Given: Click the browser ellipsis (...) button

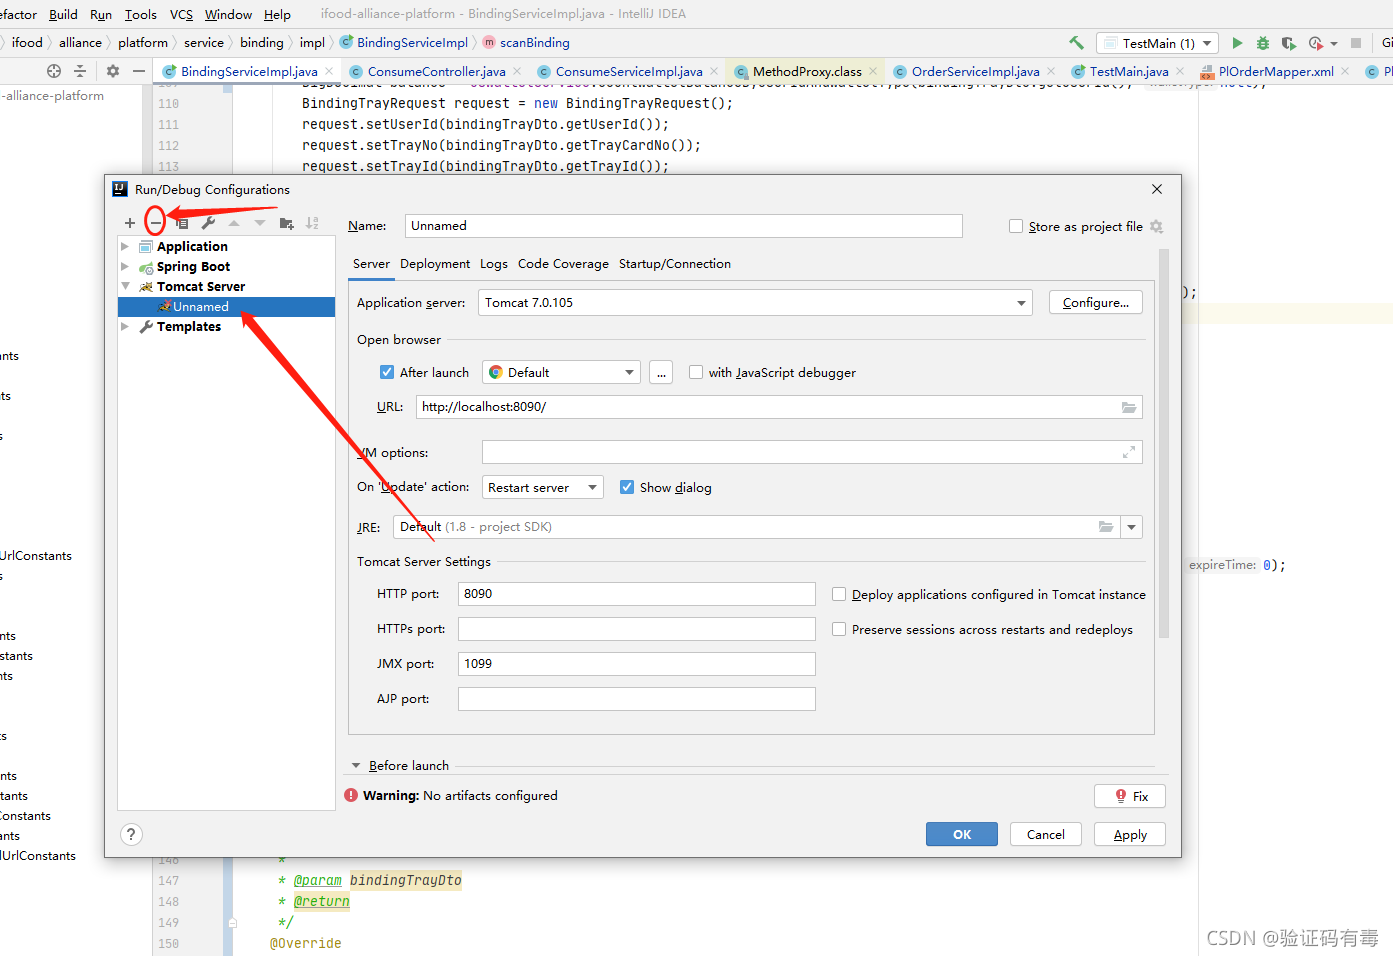Looking at the screenshot, I should pyautogui.click(x=661, y=372).
